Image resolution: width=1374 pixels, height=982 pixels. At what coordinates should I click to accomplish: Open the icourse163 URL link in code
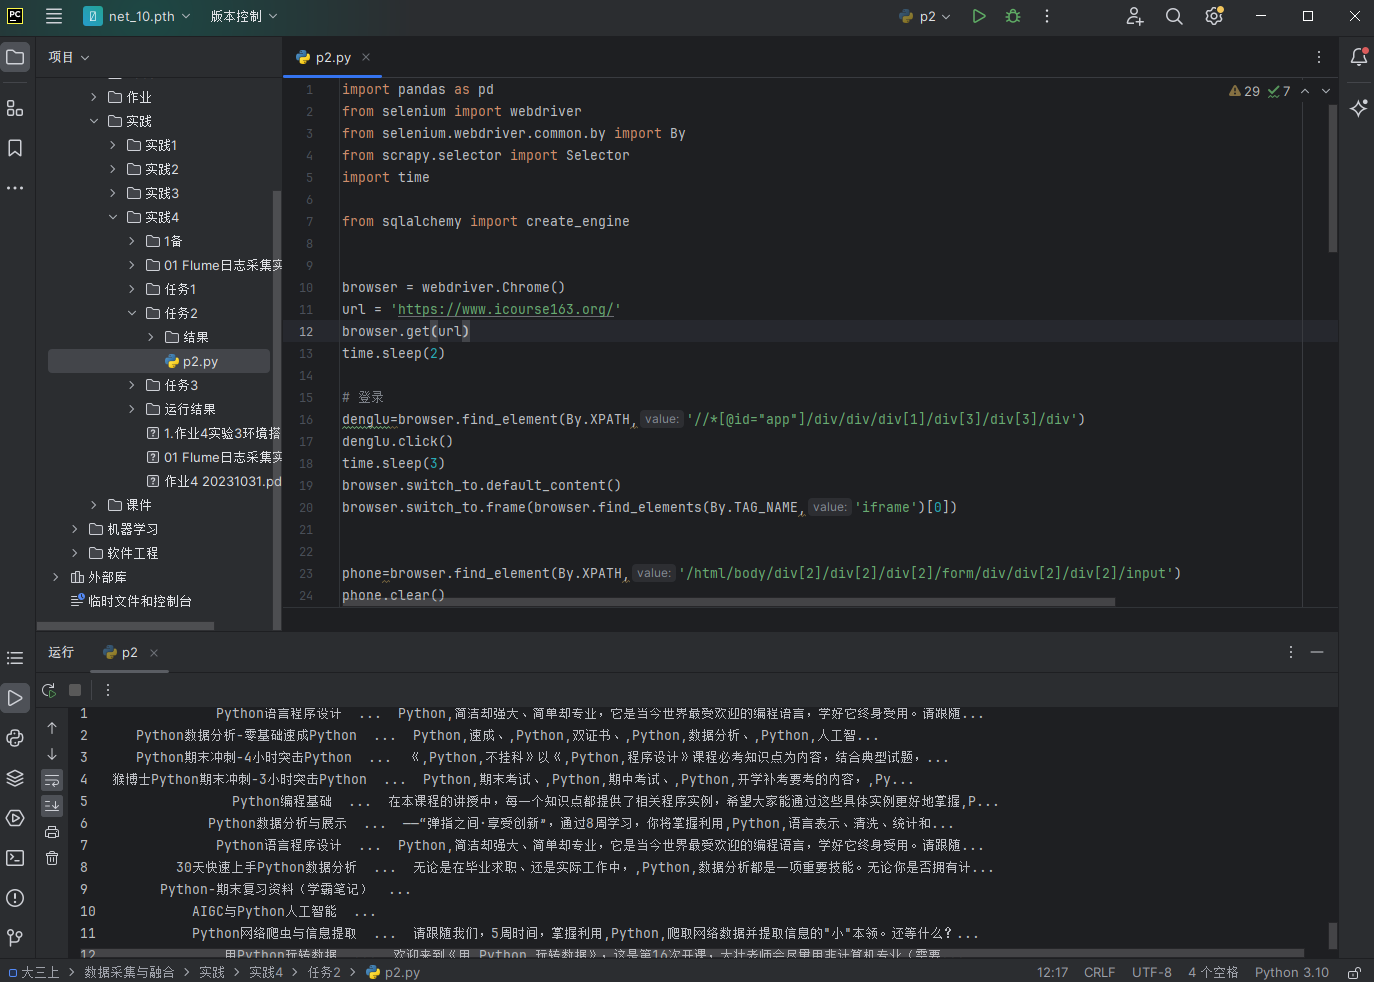(506, 309)
